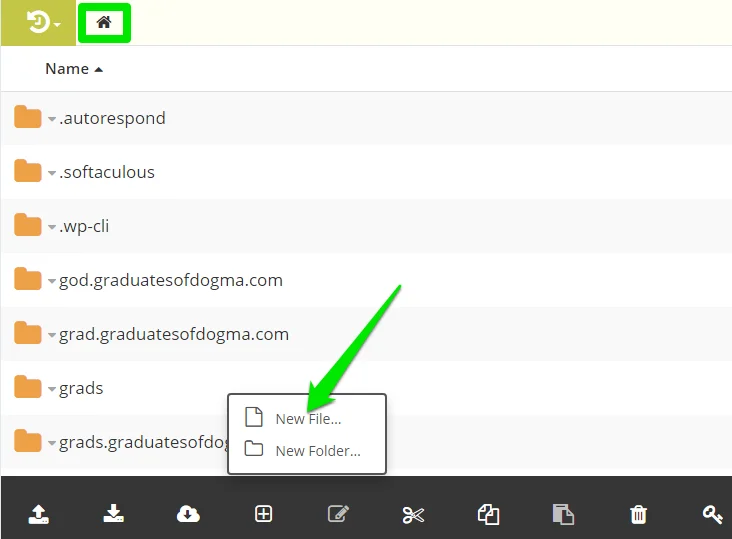
Task: Select the grads folder name
Action: [81, 389]
